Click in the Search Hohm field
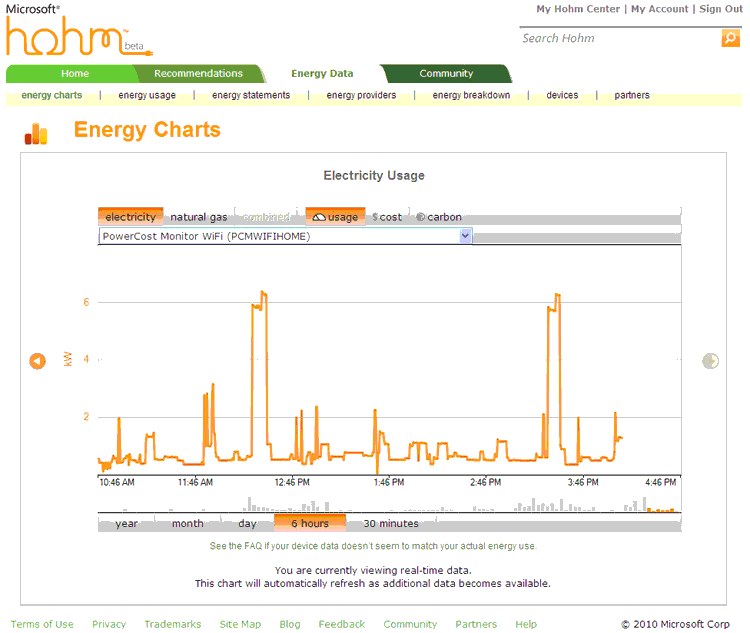This screenshot has height=633, width=750. coord(620,38)
